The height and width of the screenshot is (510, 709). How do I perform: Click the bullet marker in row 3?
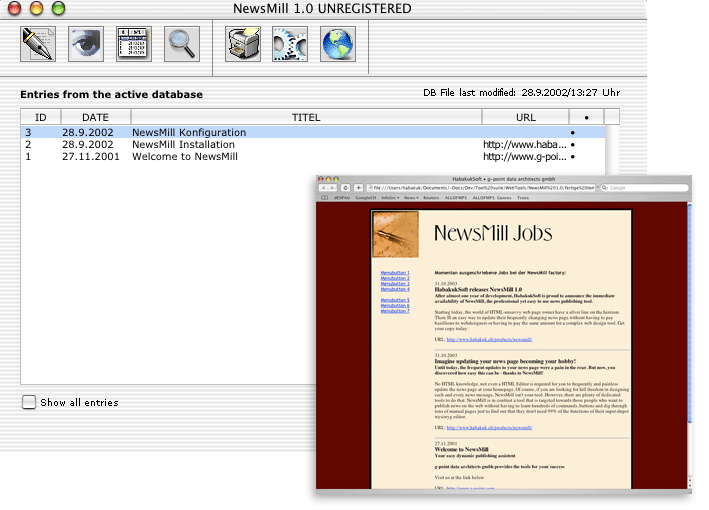point(572,132)
